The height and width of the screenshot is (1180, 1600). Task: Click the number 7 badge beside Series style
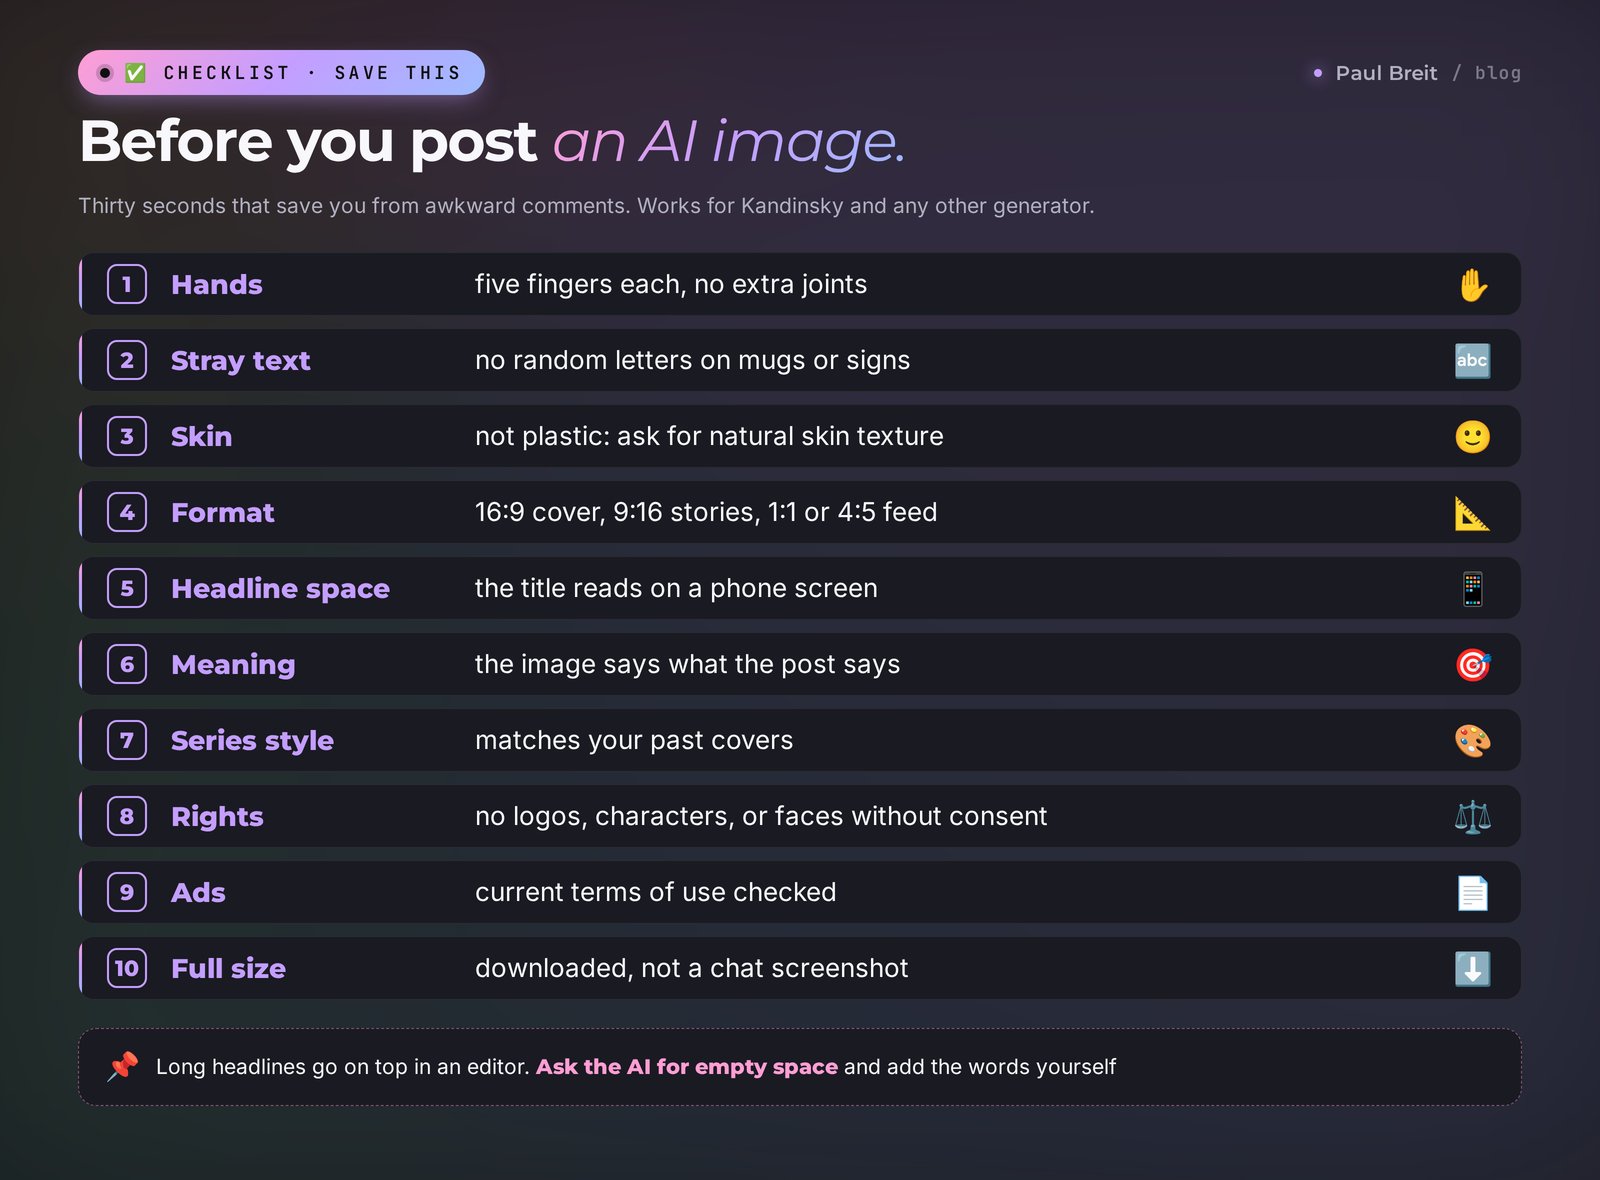[x=127, y=740]
